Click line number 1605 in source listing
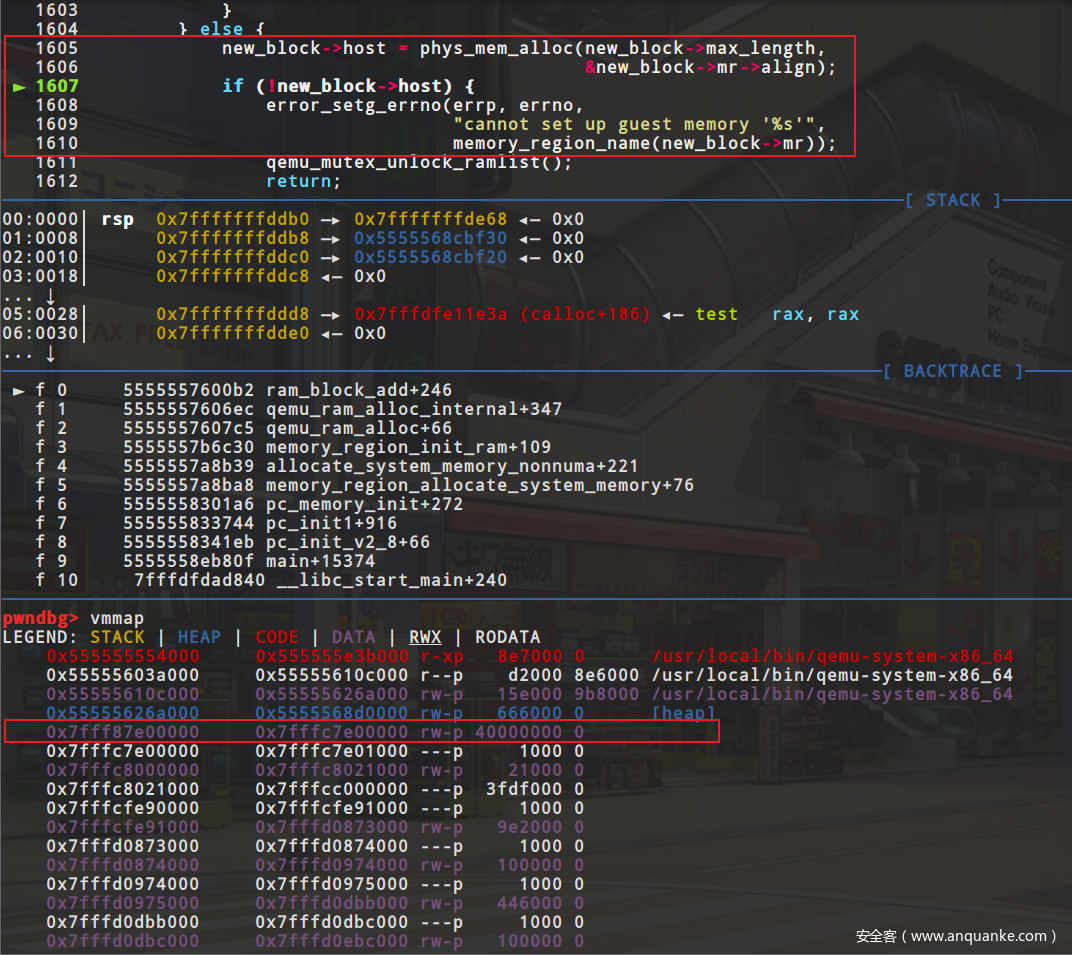This screenshot has height=955, width=1072. coord(56,48)
